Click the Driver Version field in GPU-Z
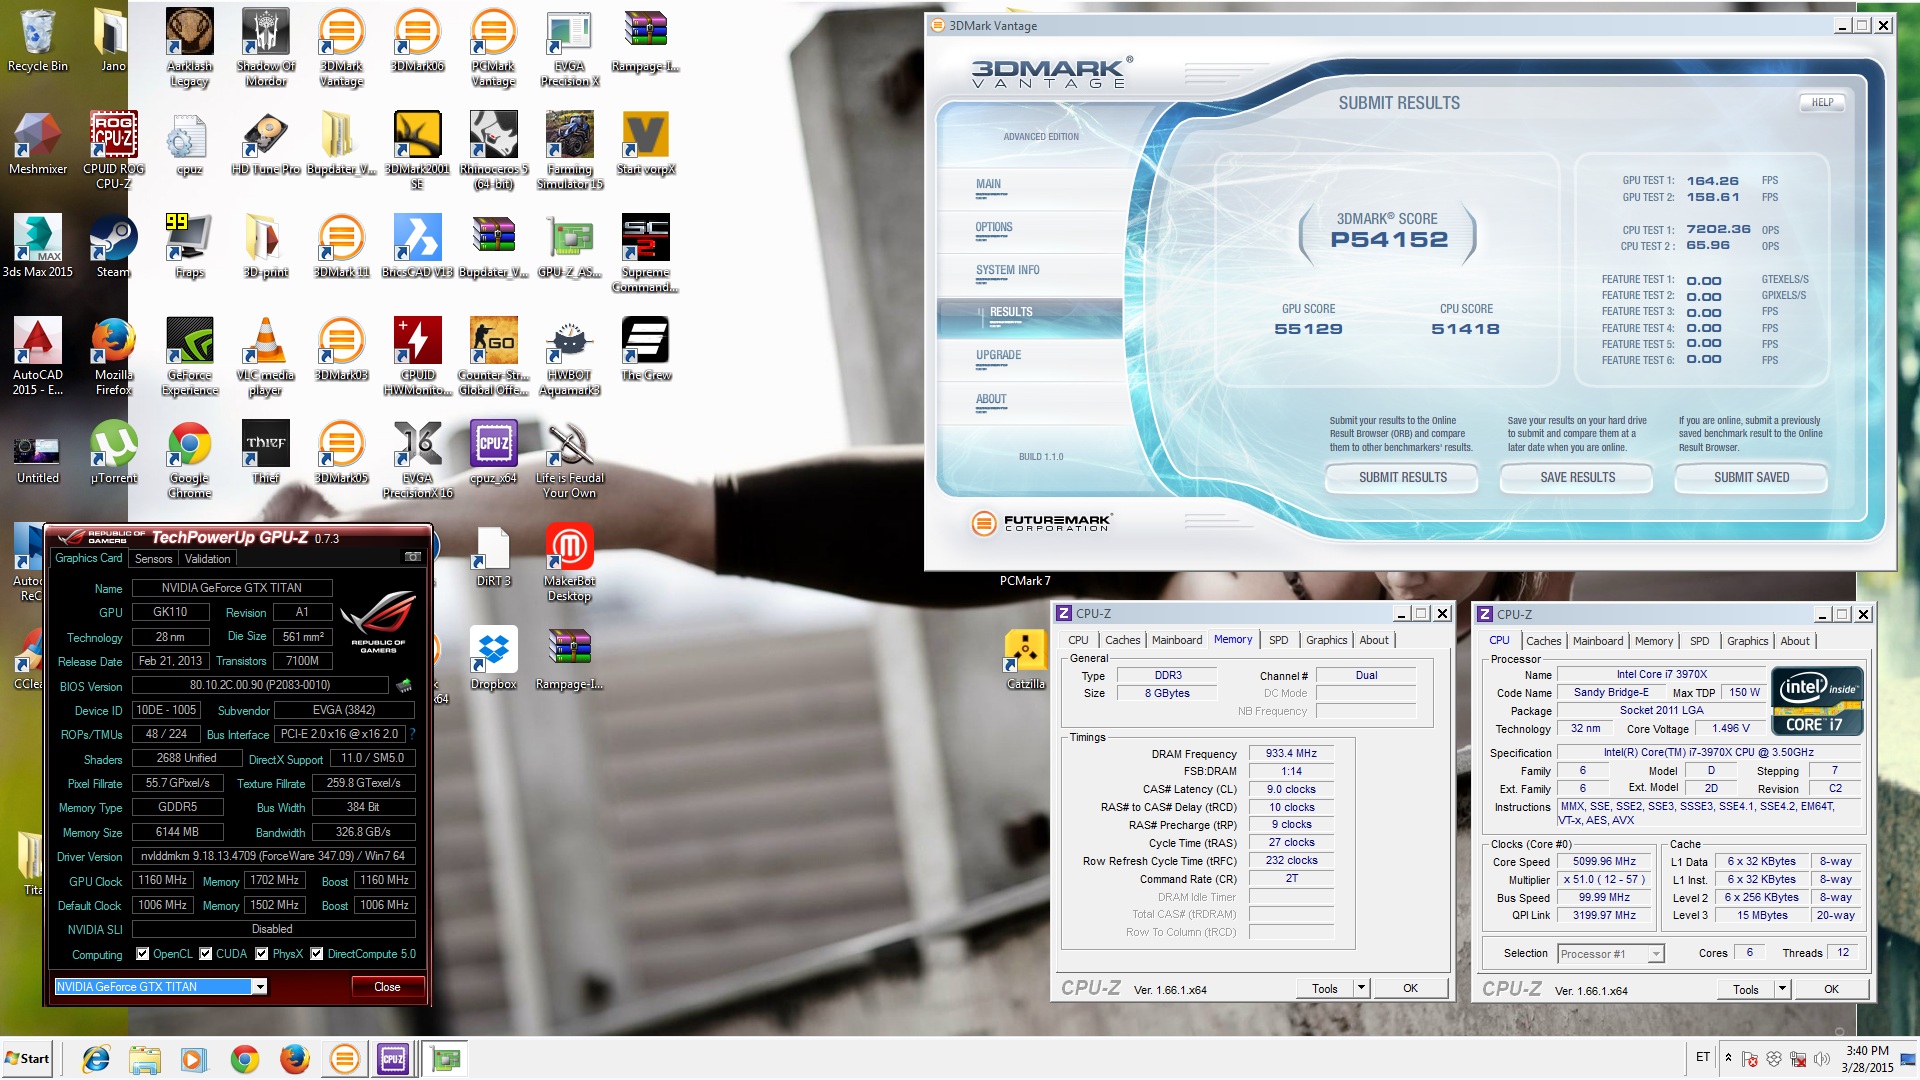Viewport: 1920px width, 1080px height. [x=273, y=857]
